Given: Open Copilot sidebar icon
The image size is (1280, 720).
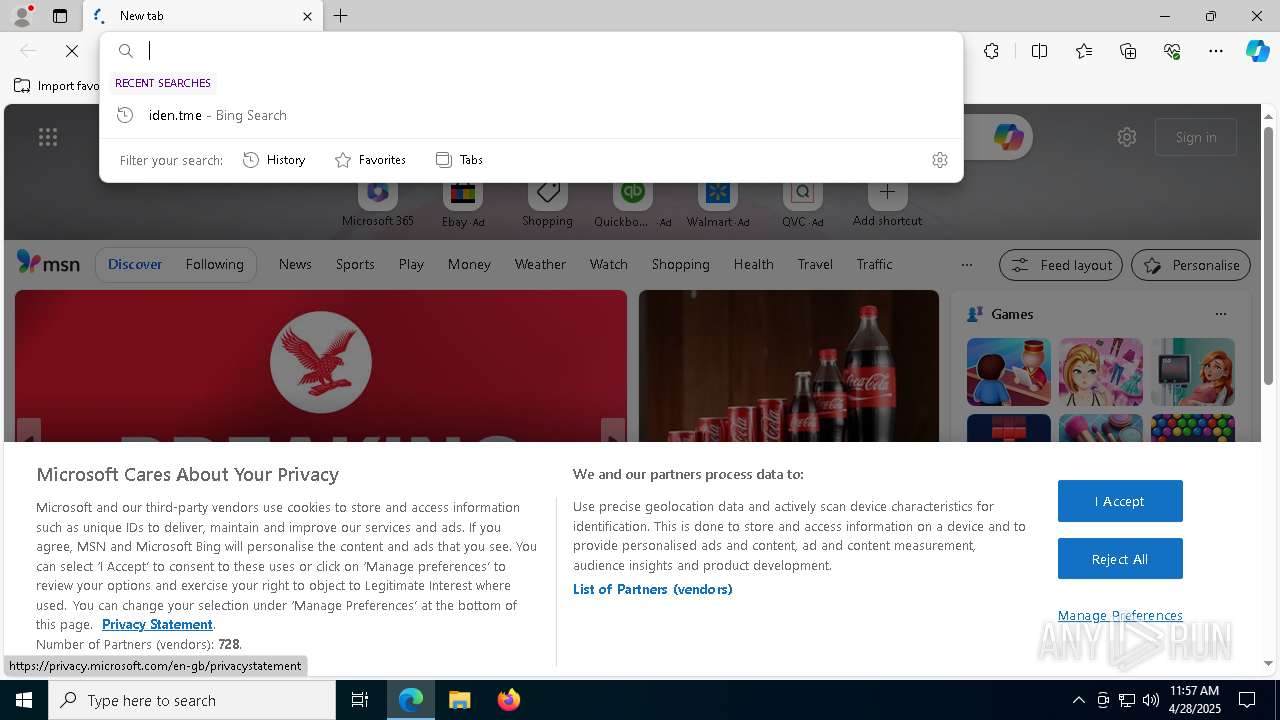Looking at the screenshot, I should [x=1257, y=51].
